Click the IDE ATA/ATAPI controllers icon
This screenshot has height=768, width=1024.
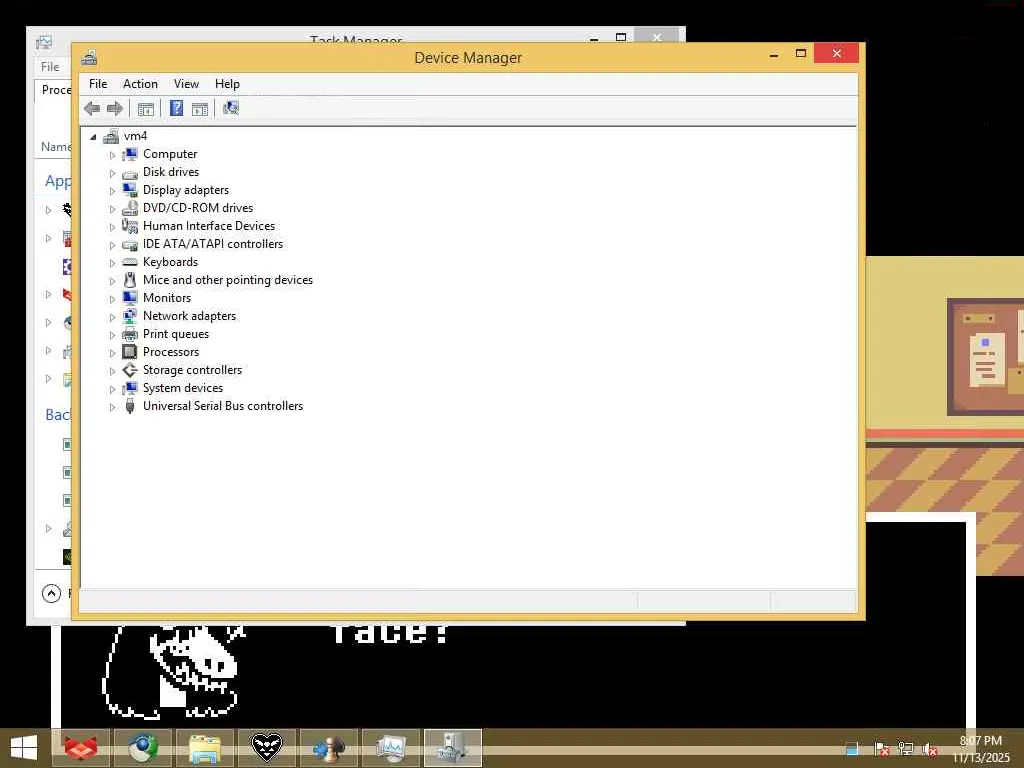click(x=130, y=245)
